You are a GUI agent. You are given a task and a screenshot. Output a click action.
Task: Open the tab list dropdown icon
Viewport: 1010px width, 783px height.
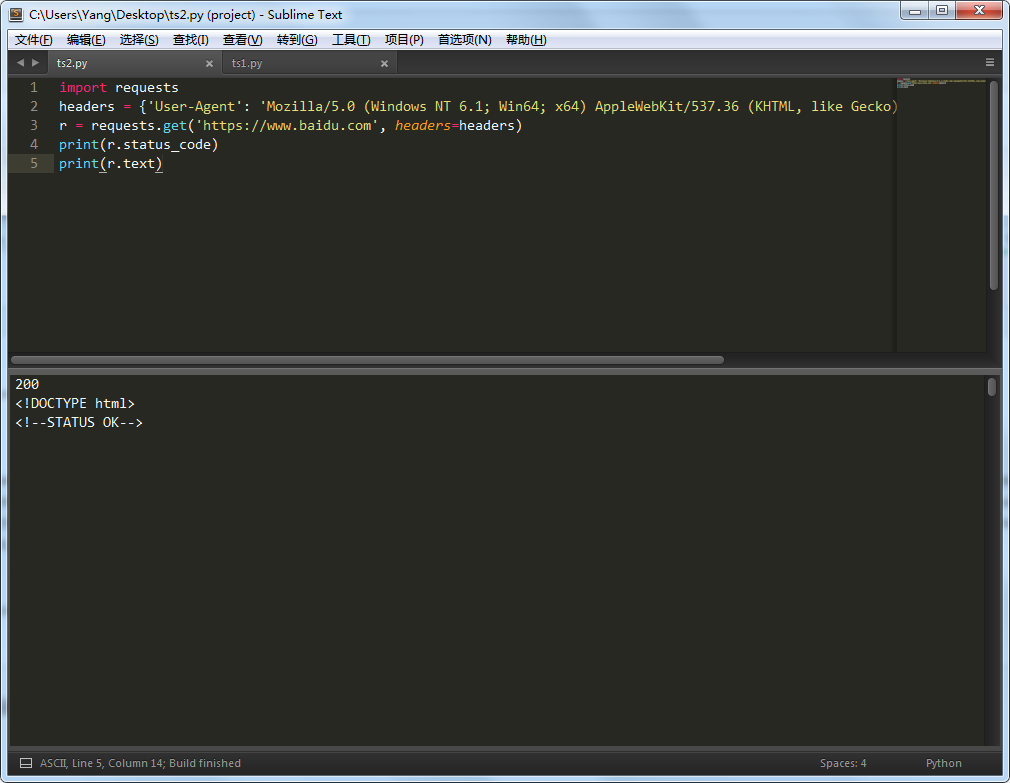coord(990,63)
